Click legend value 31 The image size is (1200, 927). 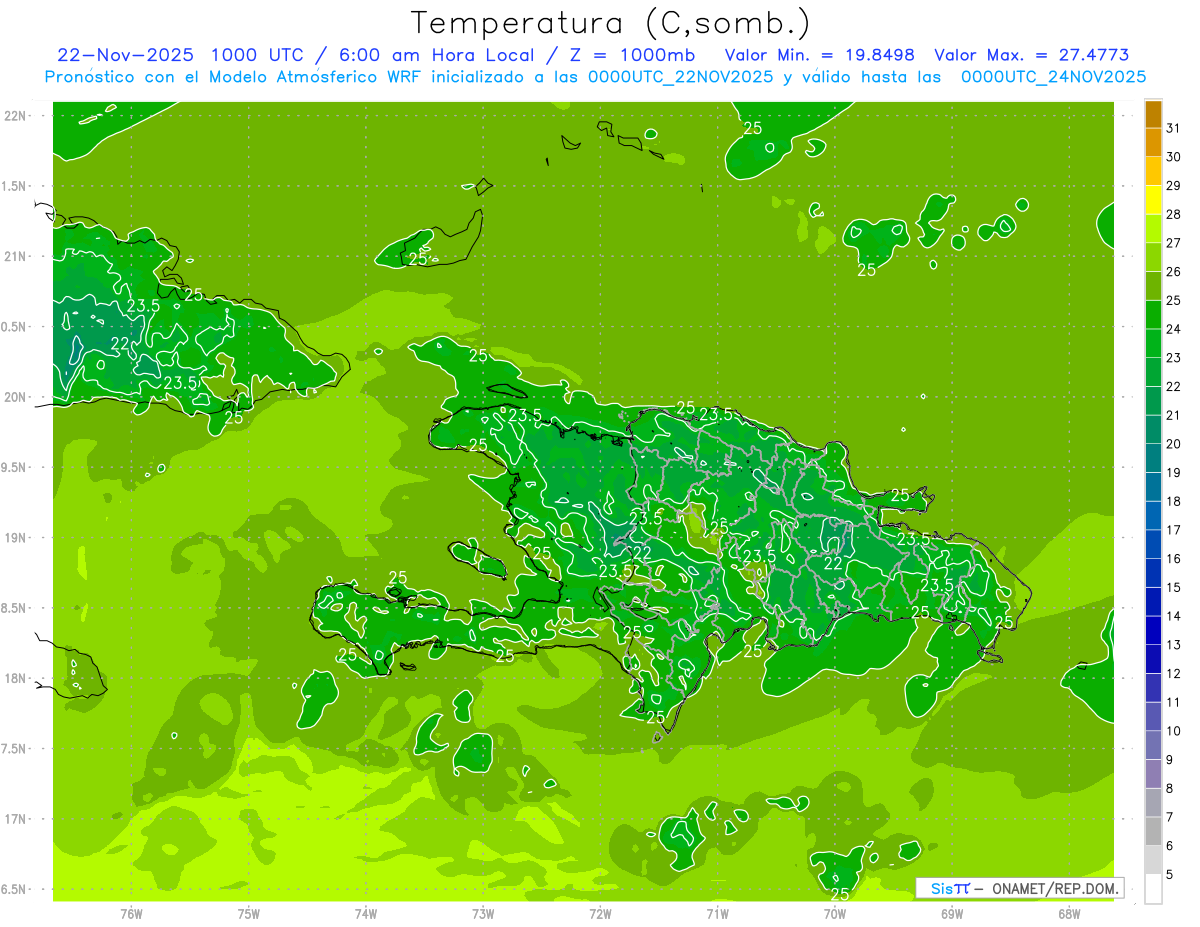coord(1173,128)
